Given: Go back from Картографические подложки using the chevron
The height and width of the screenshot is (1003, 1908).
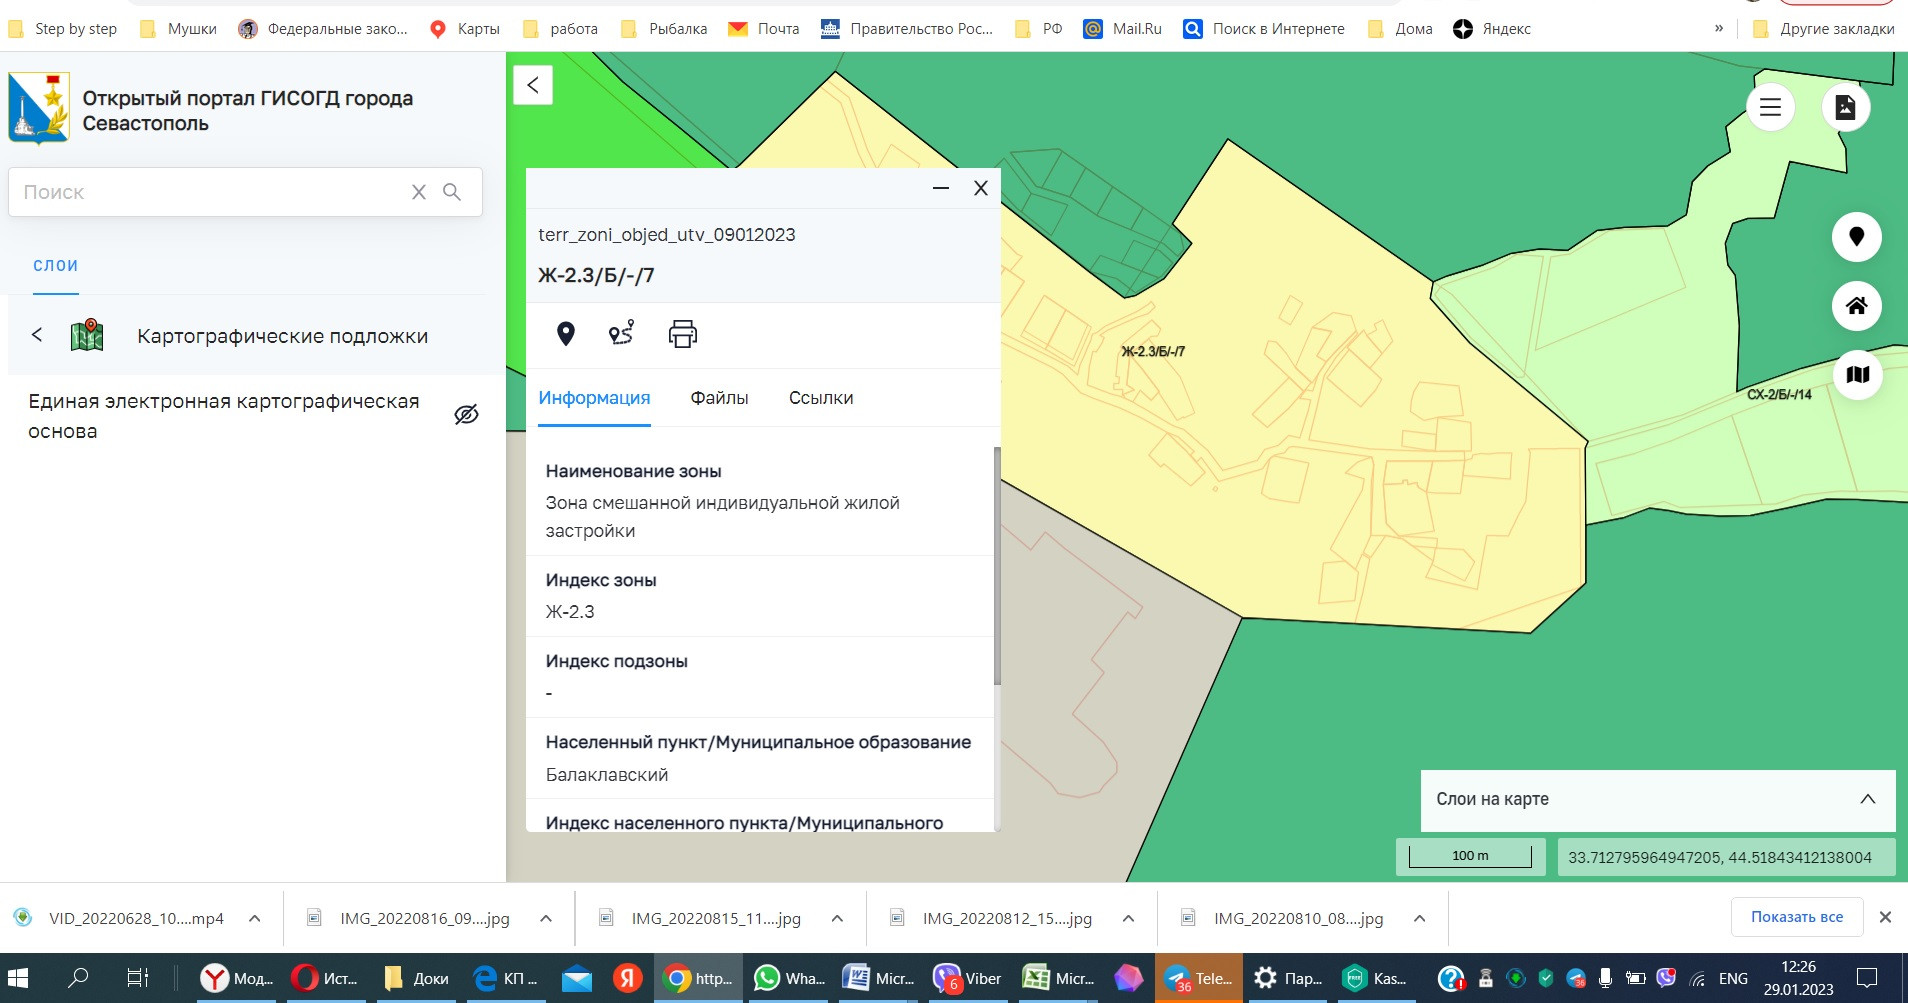Looking at the screenshot, I should coord(37,335).
